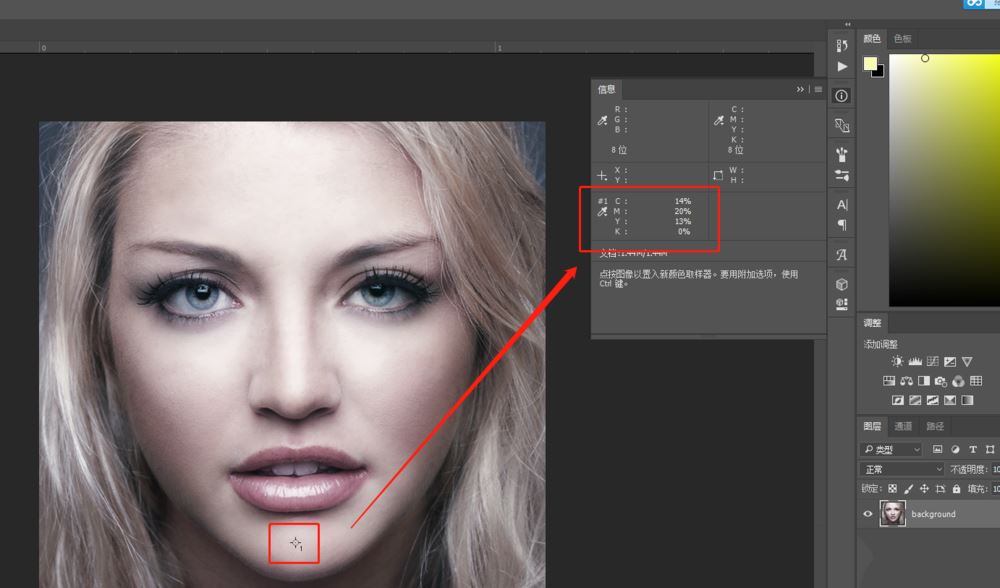Switch to the 通道 Channels tab
1000x588 pixels.
pos(903,426)
